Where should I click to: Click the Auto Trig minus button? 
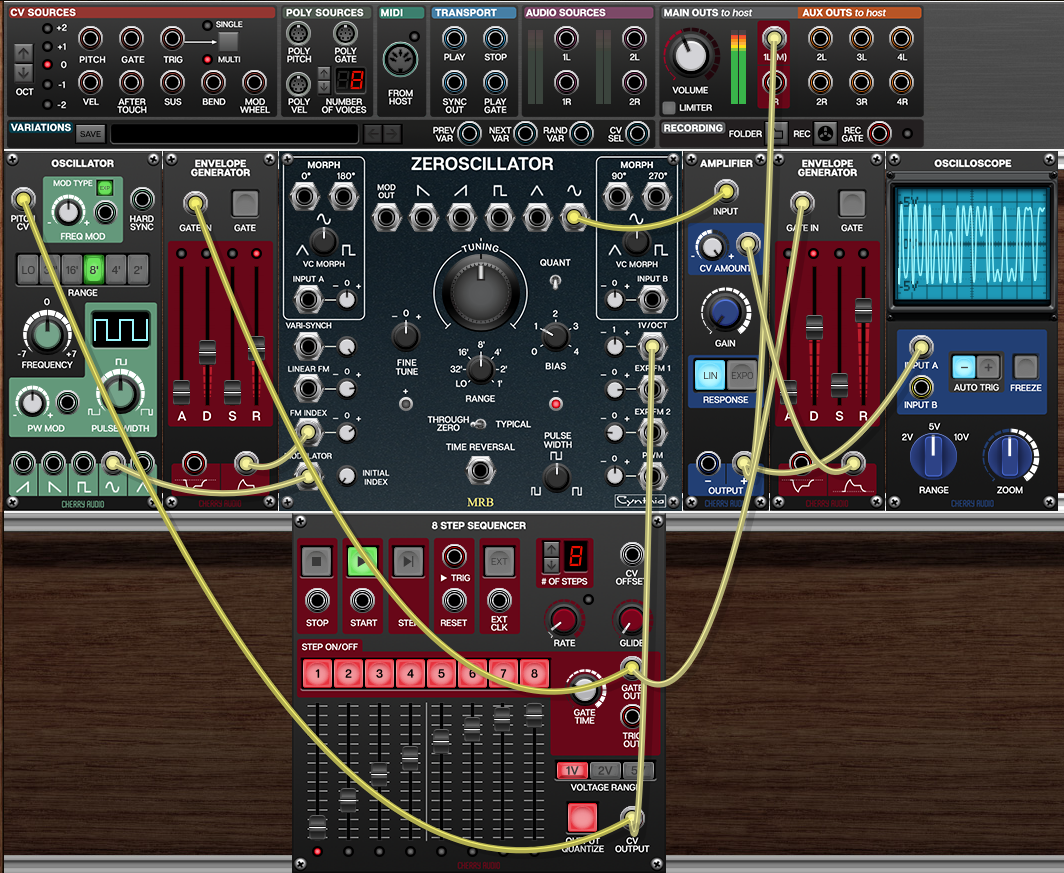[x=964, y=367]
